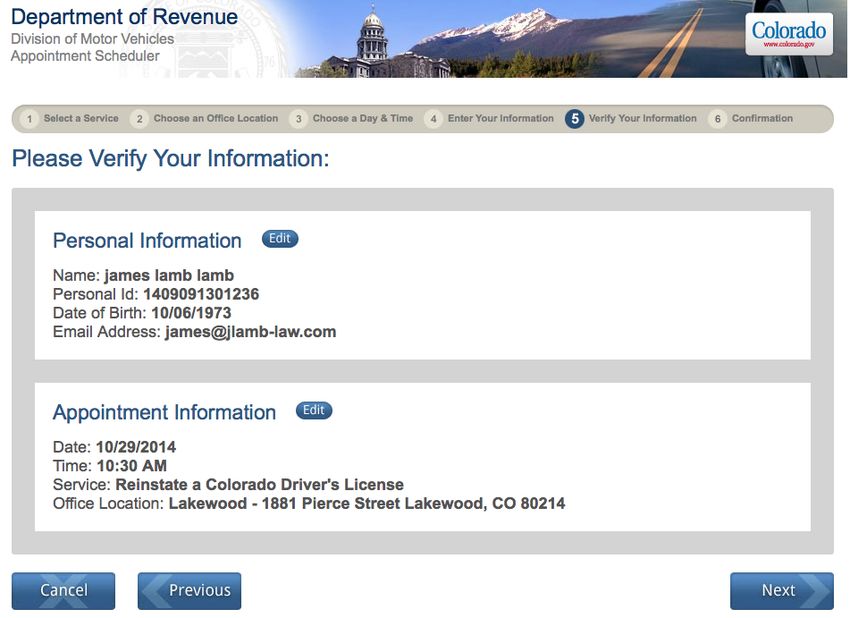This screenshot has width=850, height=618.
Task: Click Date of Birth 10/06/1973
Action: [191, 313]
